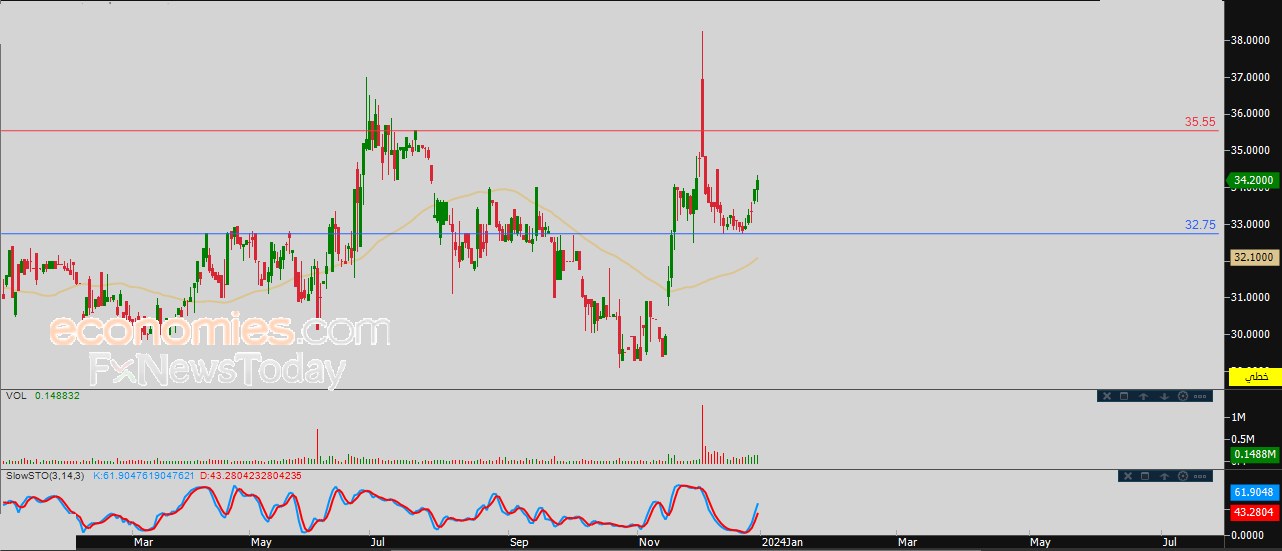Move the SlowSTO panel up
1282x551 pixels.
(x=1164, y=476)
